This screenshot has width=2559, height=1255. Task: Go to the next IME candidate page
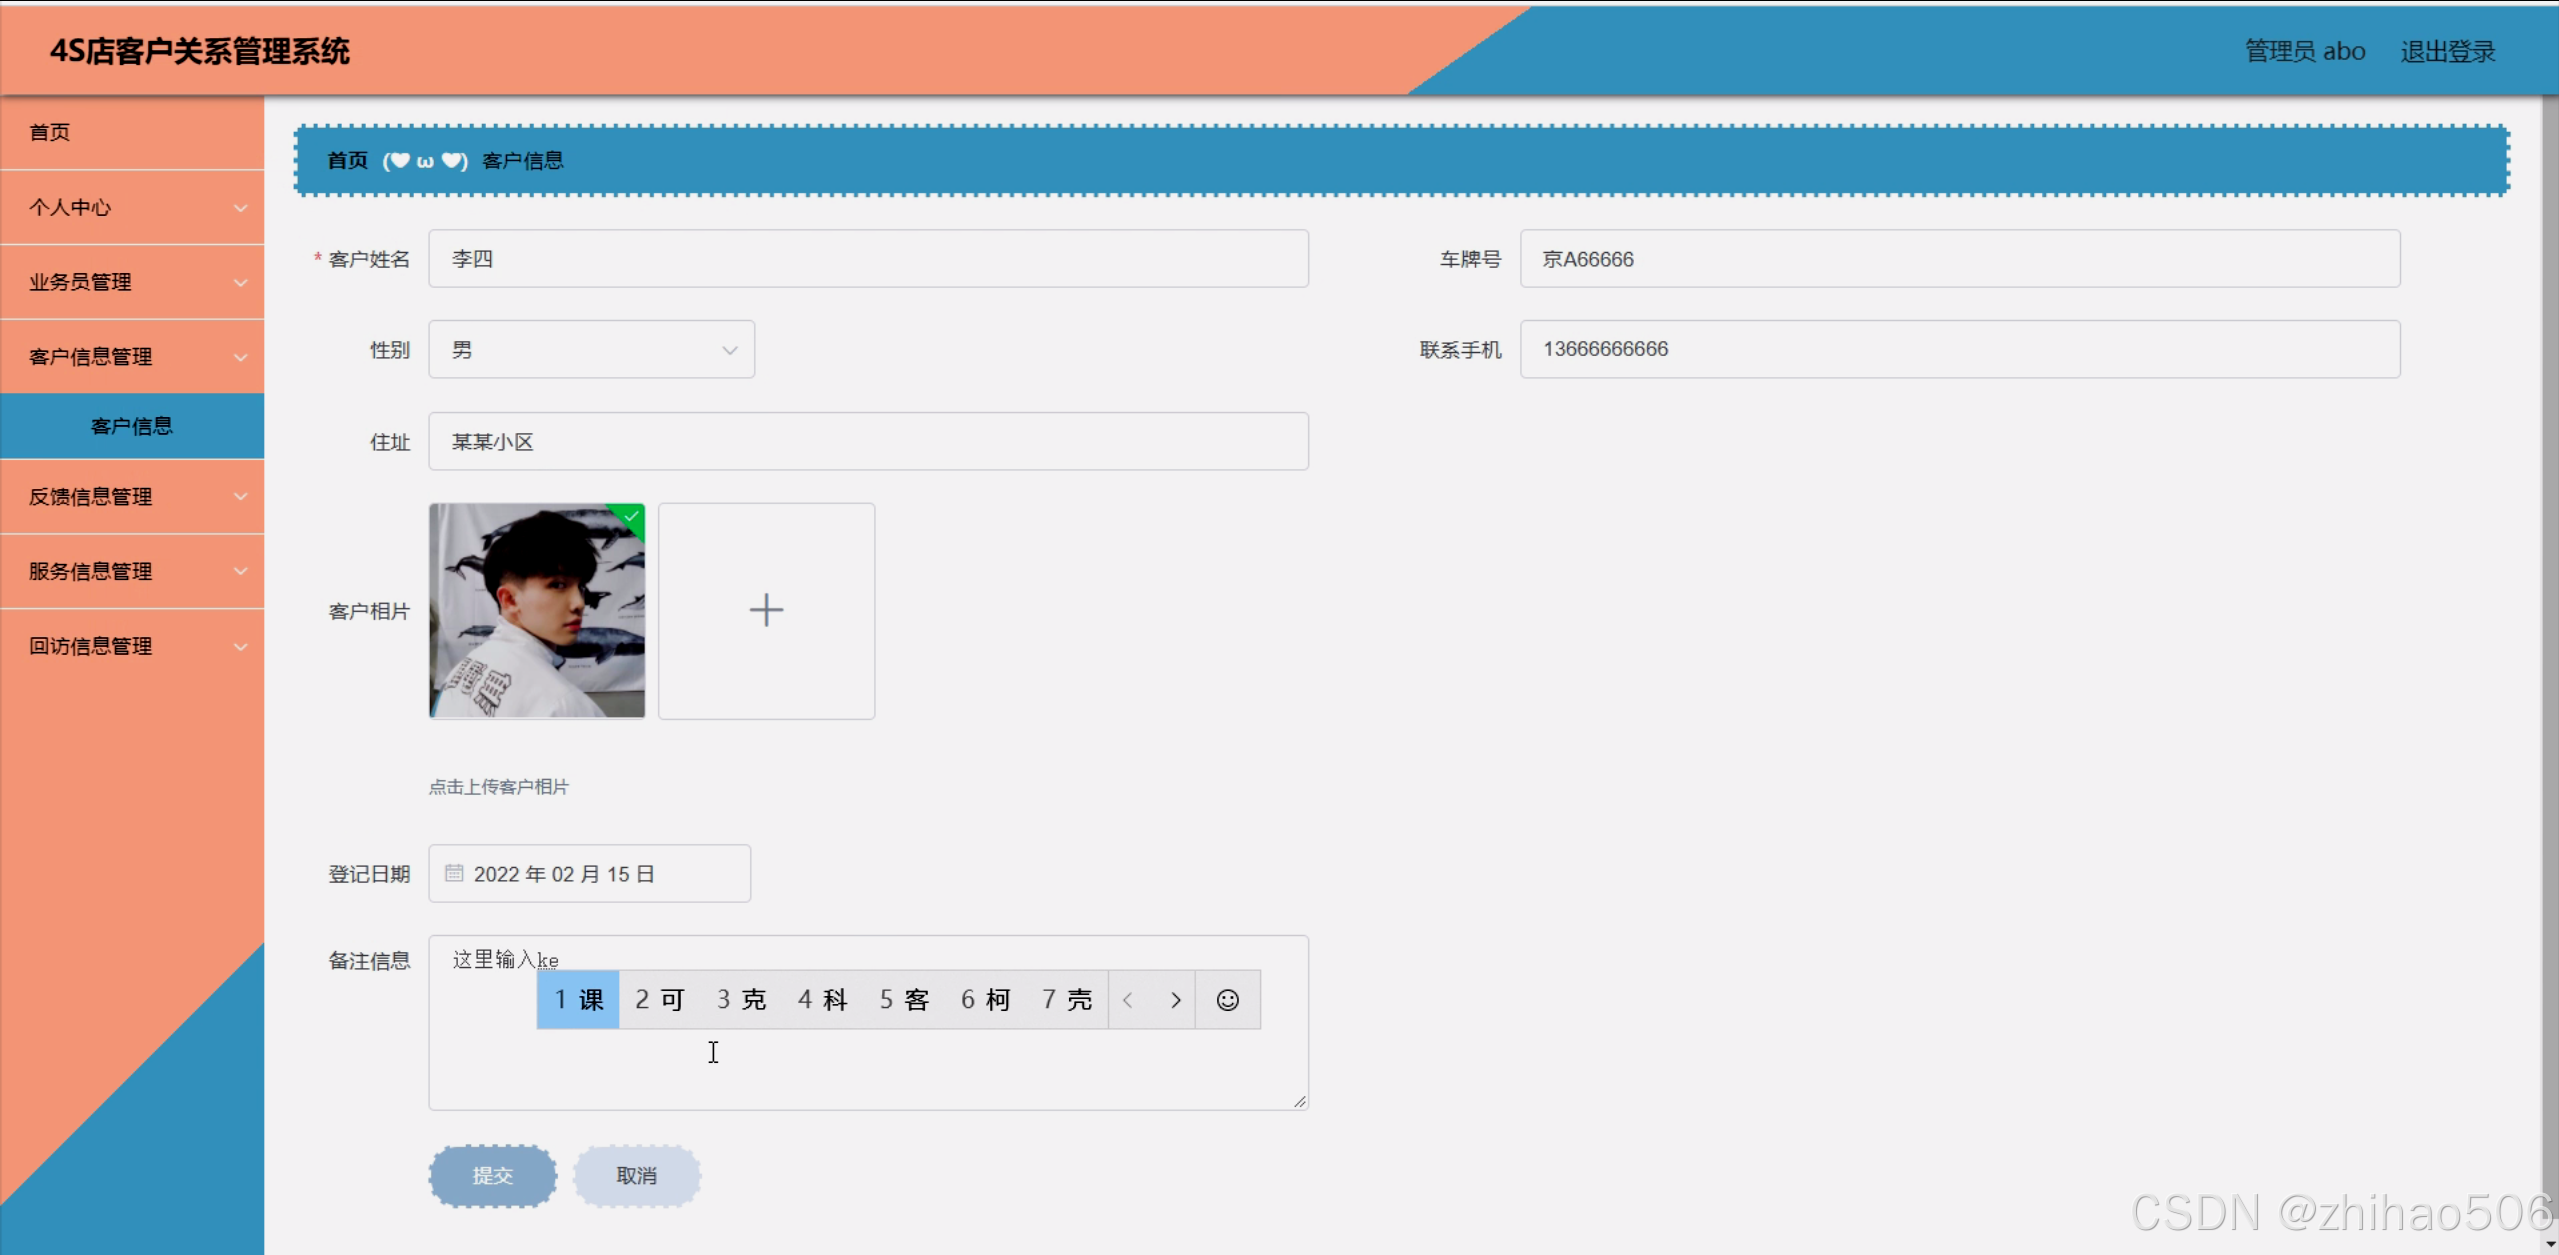[1175, 1000]
